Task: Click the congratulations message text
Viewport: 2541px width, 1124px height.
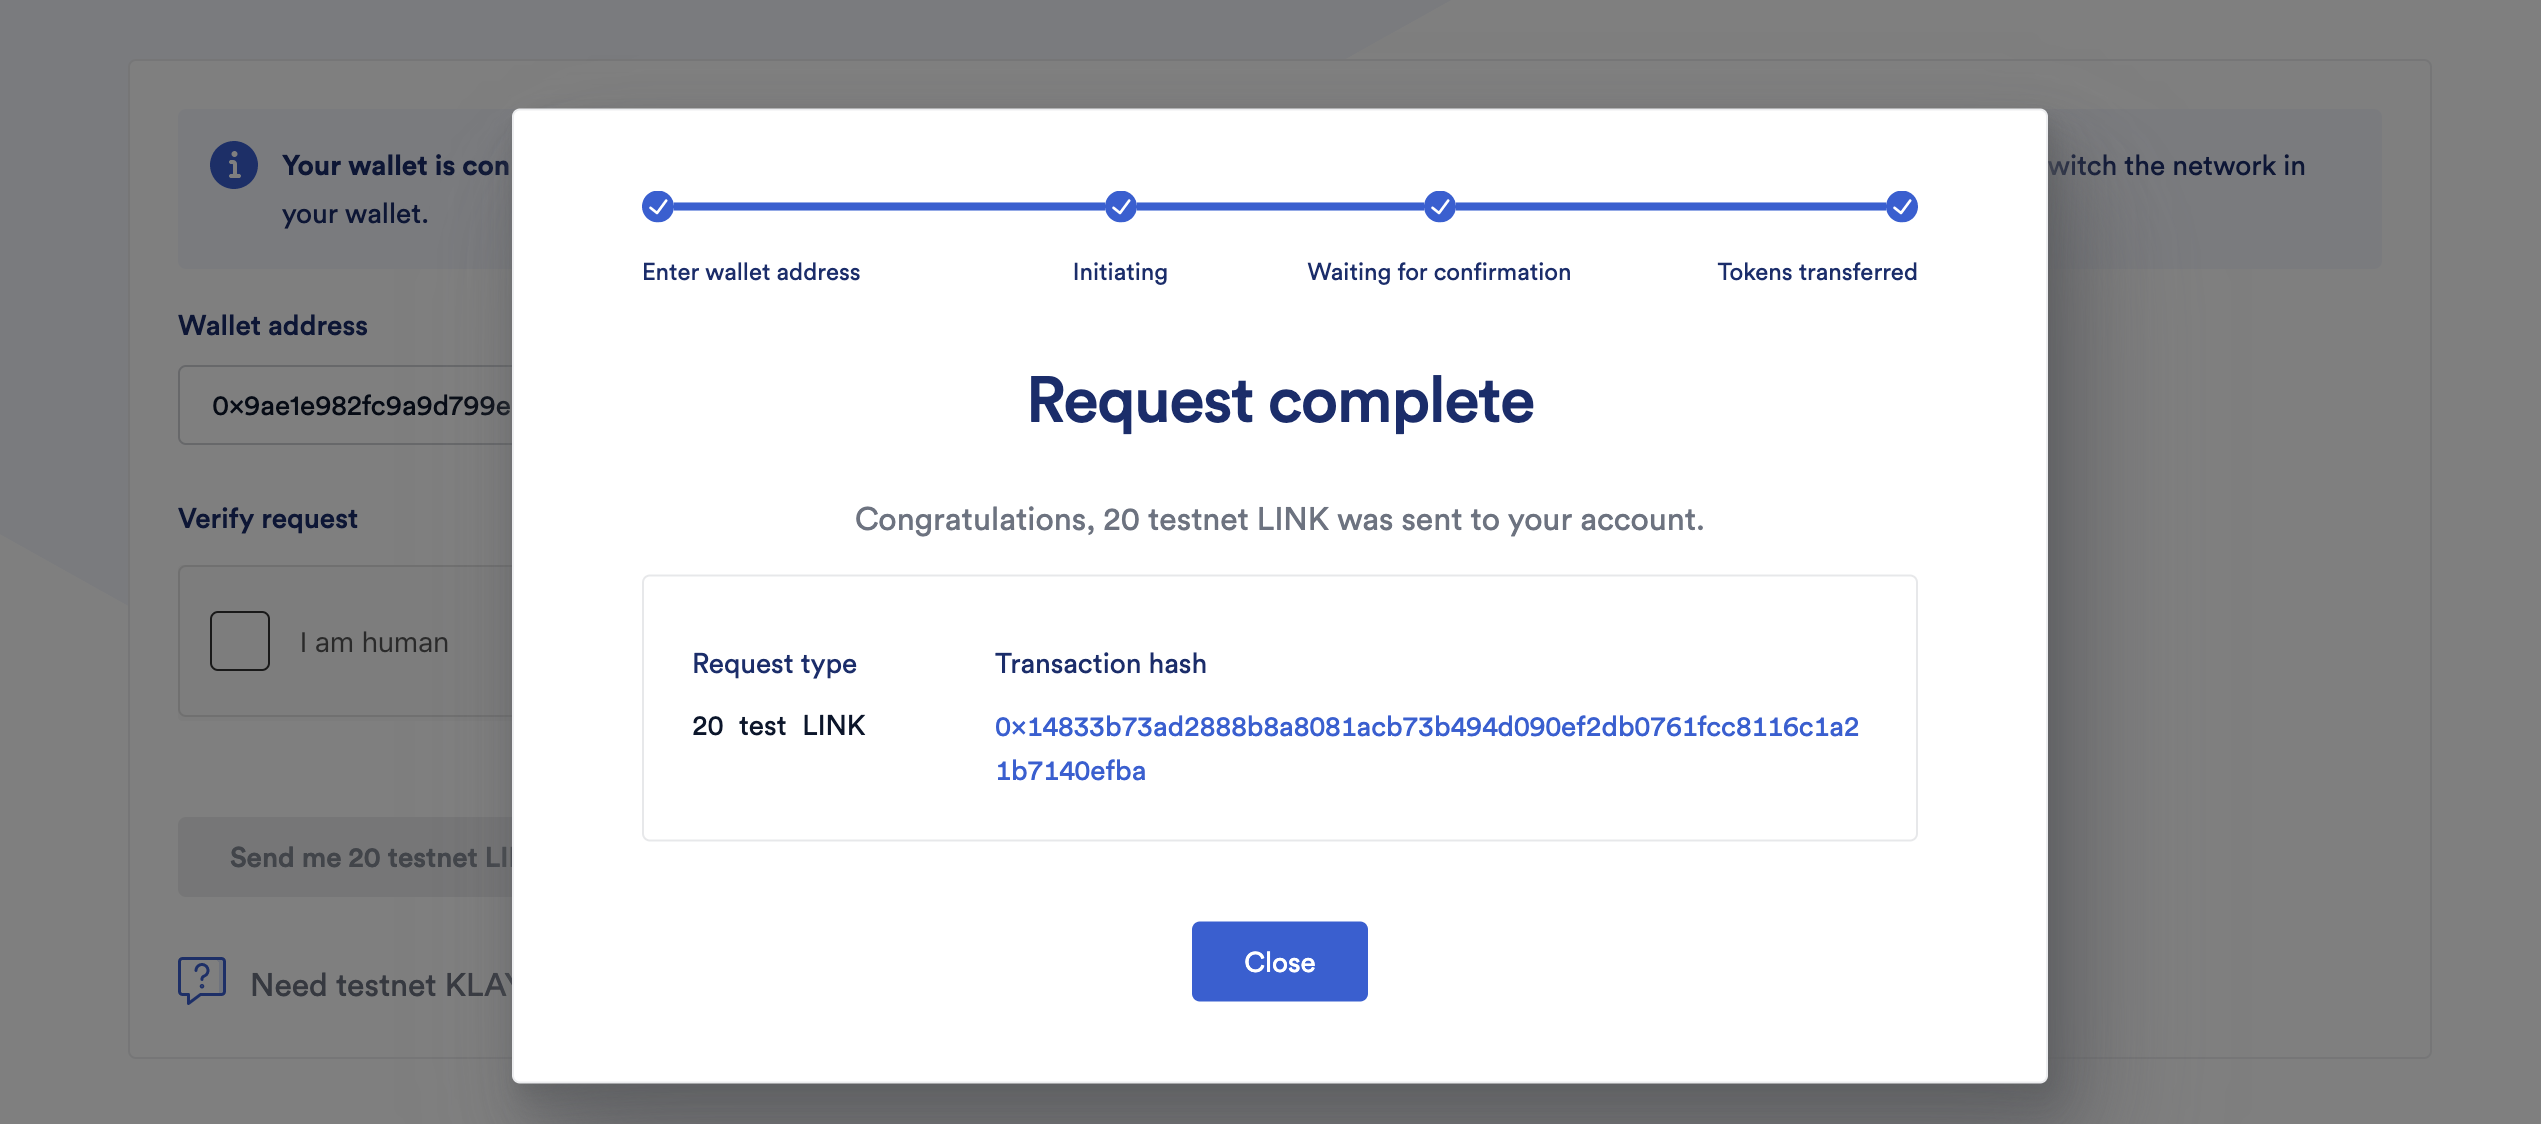Action: click(1279, 520)
